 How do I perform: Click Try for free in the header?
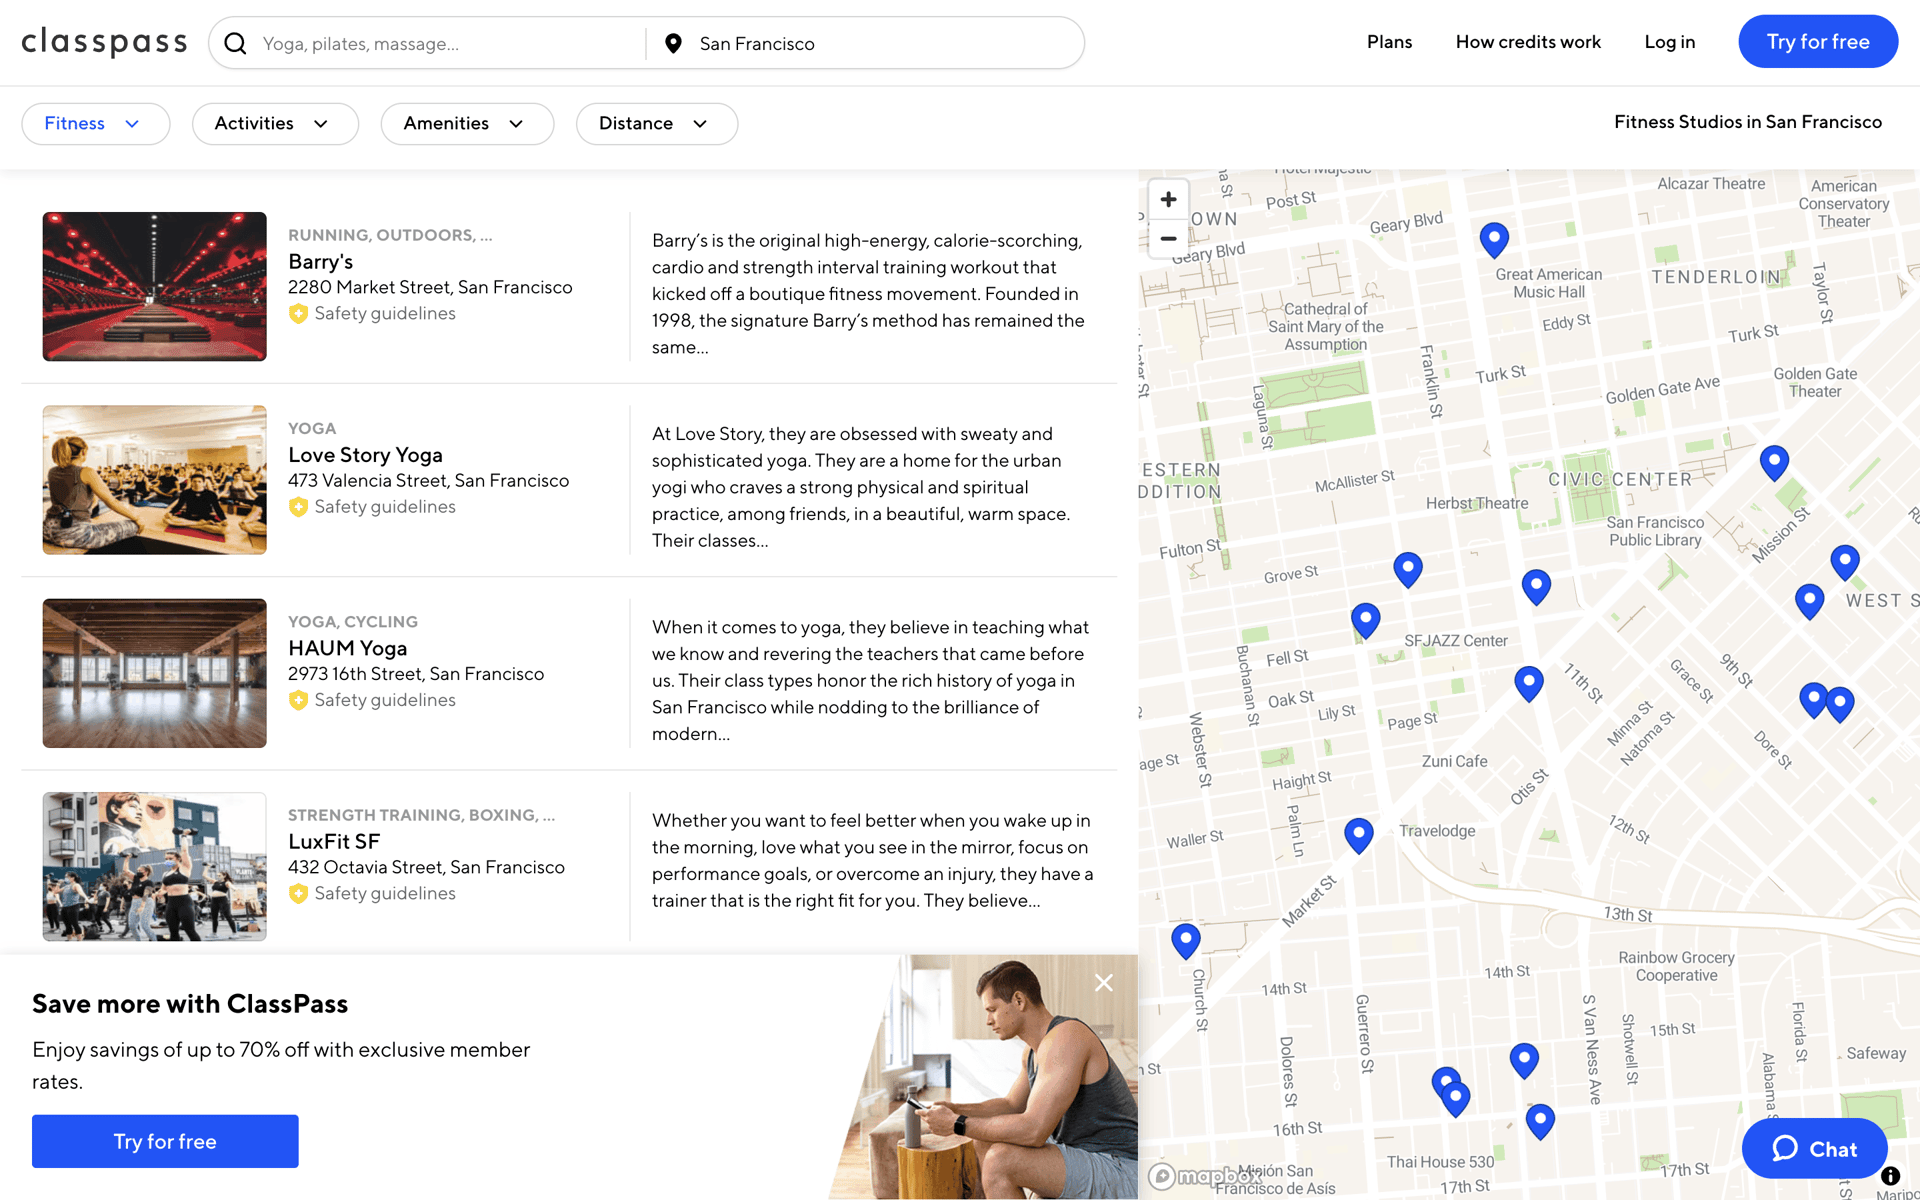click(x=1818, y=42)
